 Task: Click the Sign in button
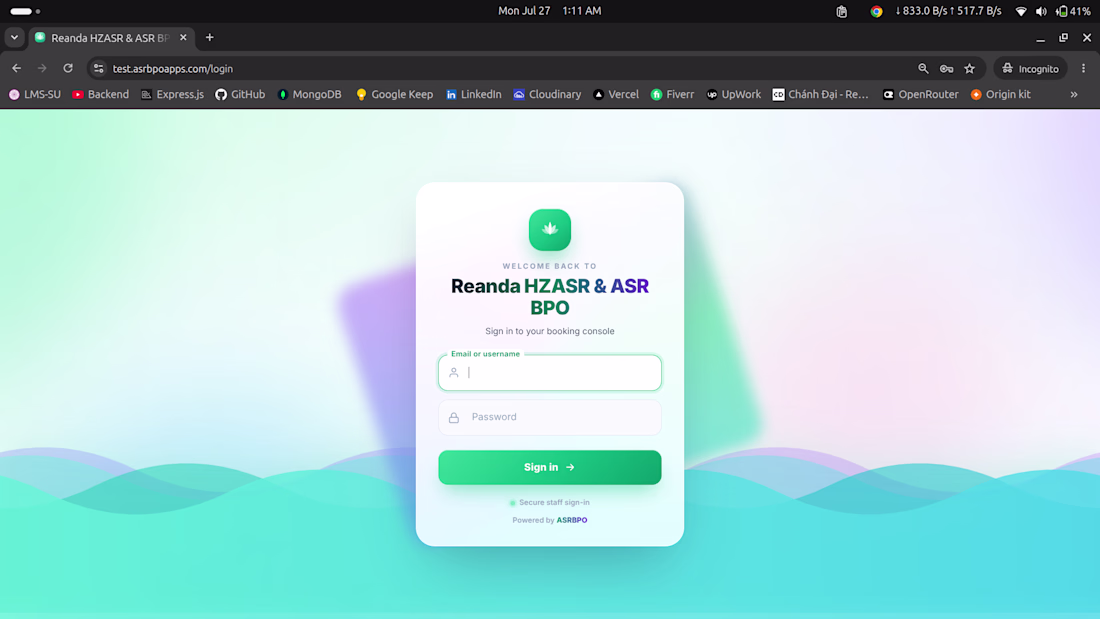tap(549, 467)
